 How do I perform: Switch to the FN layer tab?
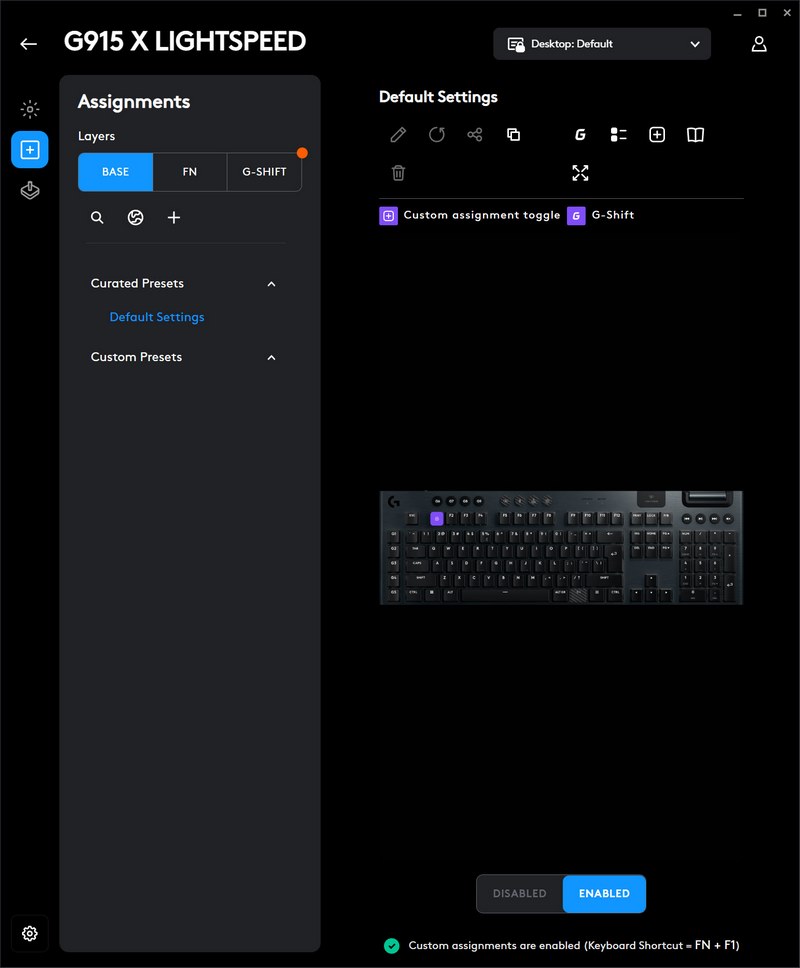(190, 172)
